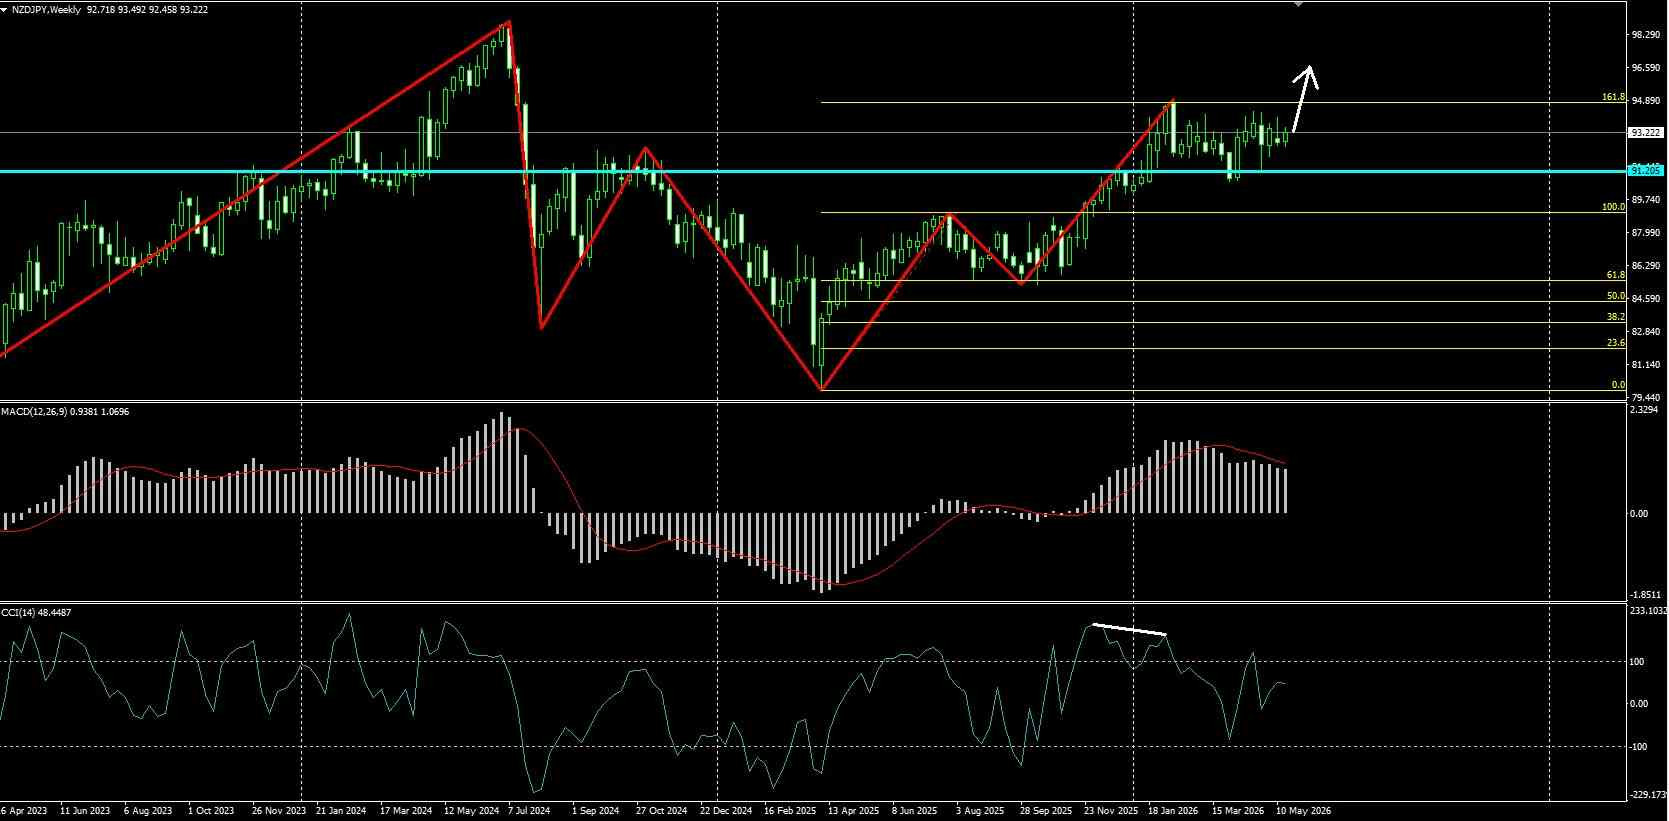Click the CCI scale minimum -229.173

coord(1648,795)
